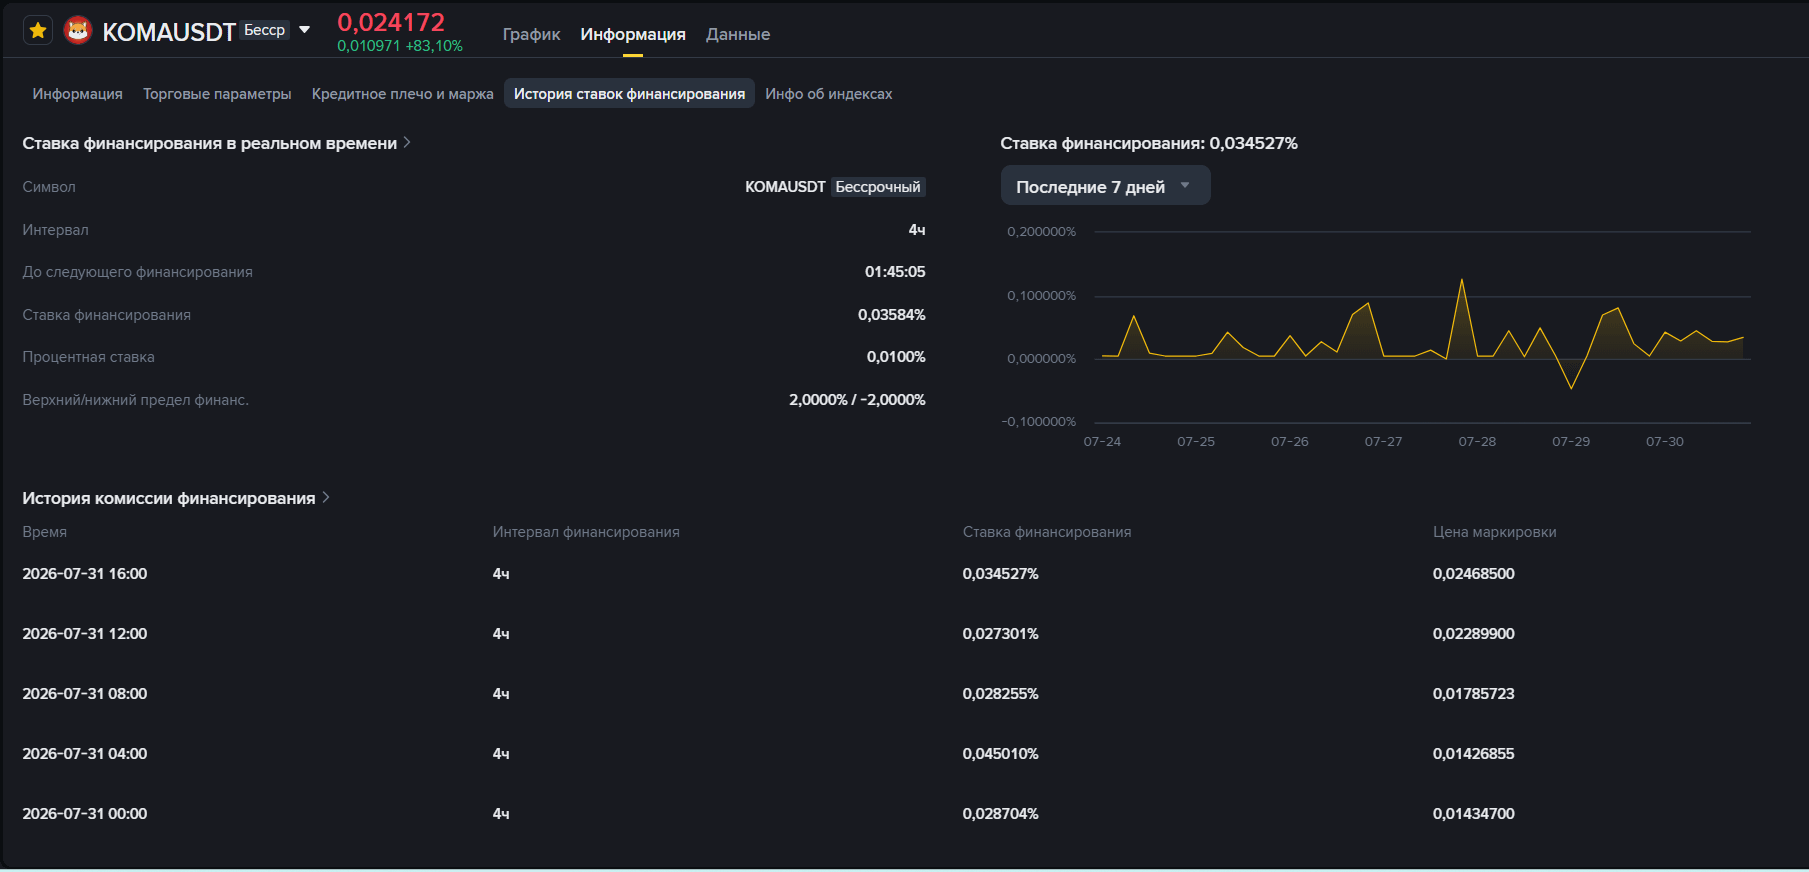Select the Информация top tab
The height and width of the screenshot is (872, 1809).
pyautogui.click(x=633, y=34)
